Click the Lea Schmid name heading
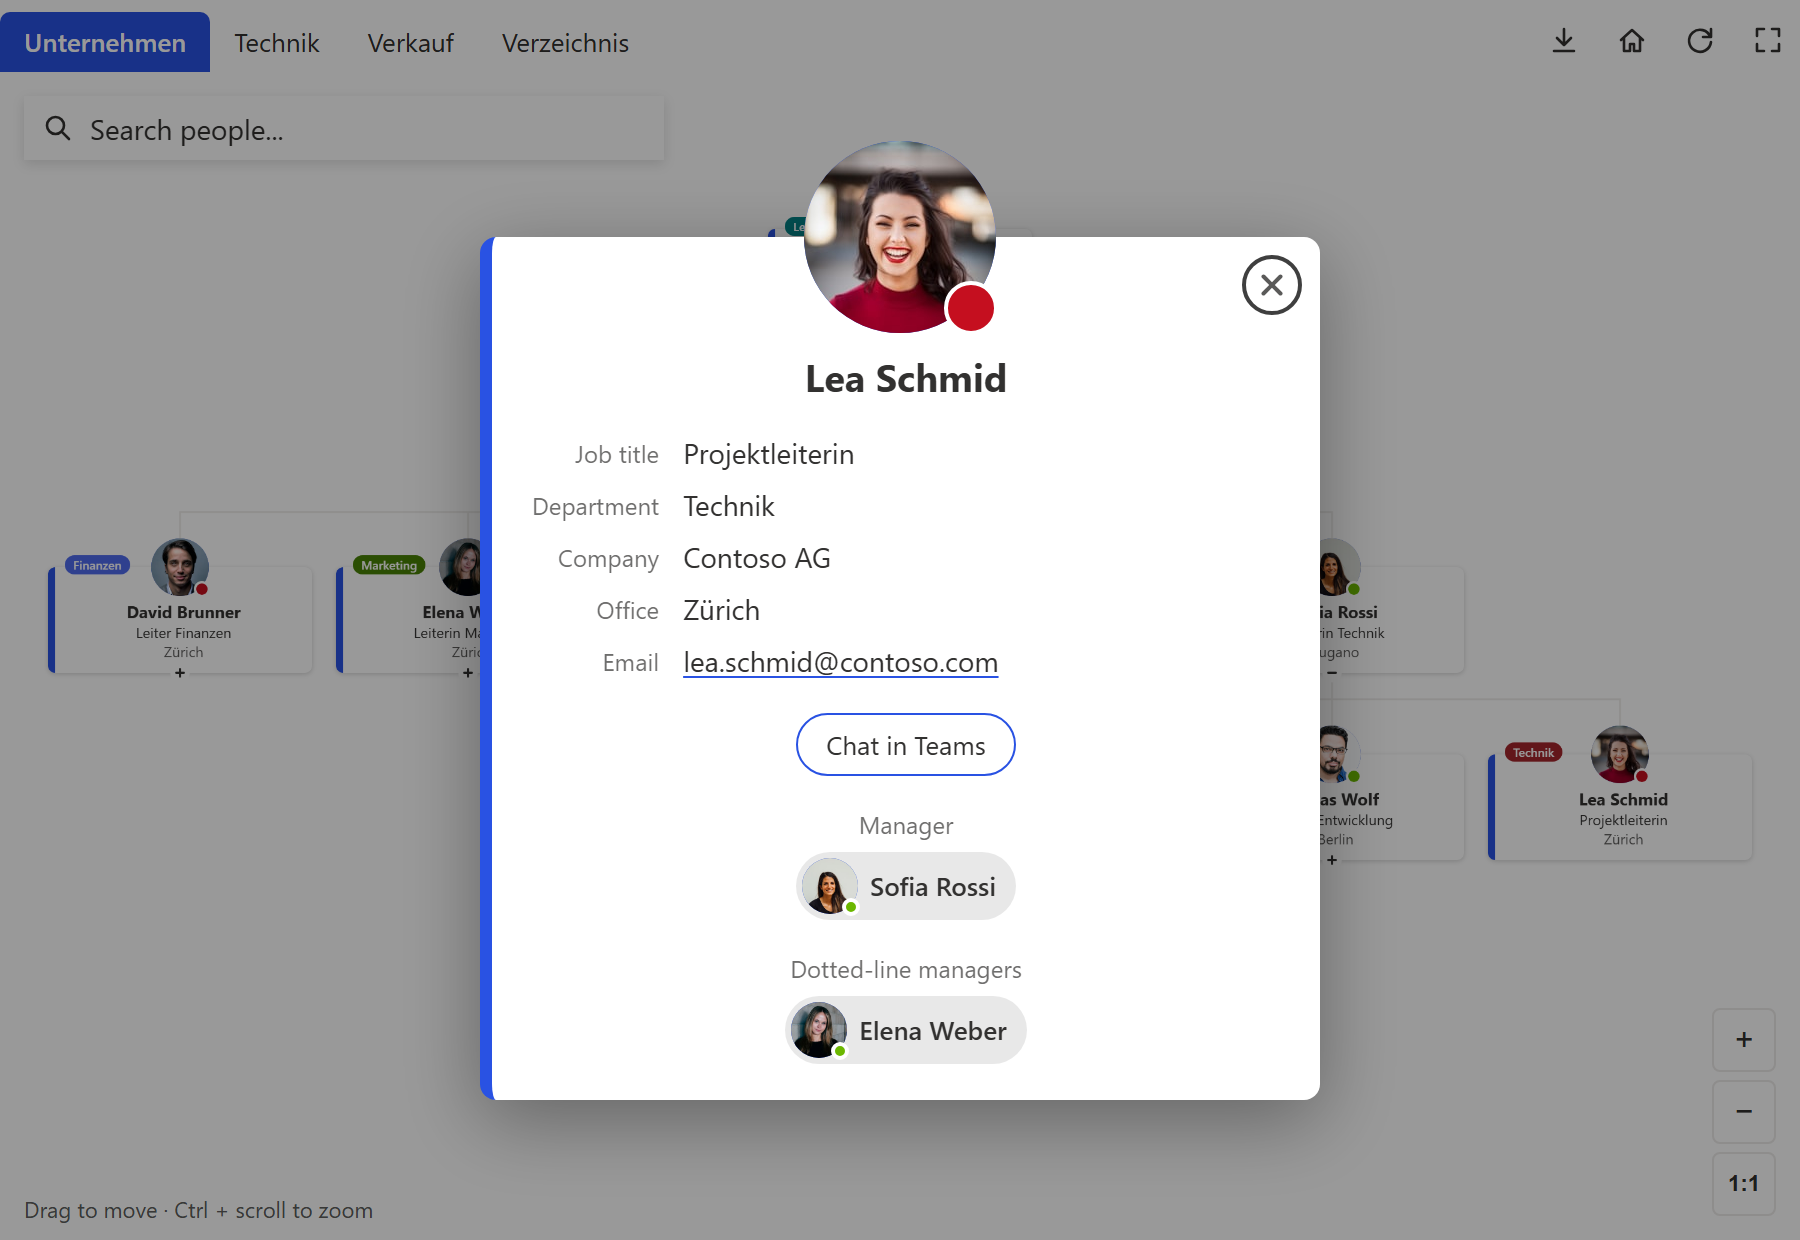 [x=906, y=379]
